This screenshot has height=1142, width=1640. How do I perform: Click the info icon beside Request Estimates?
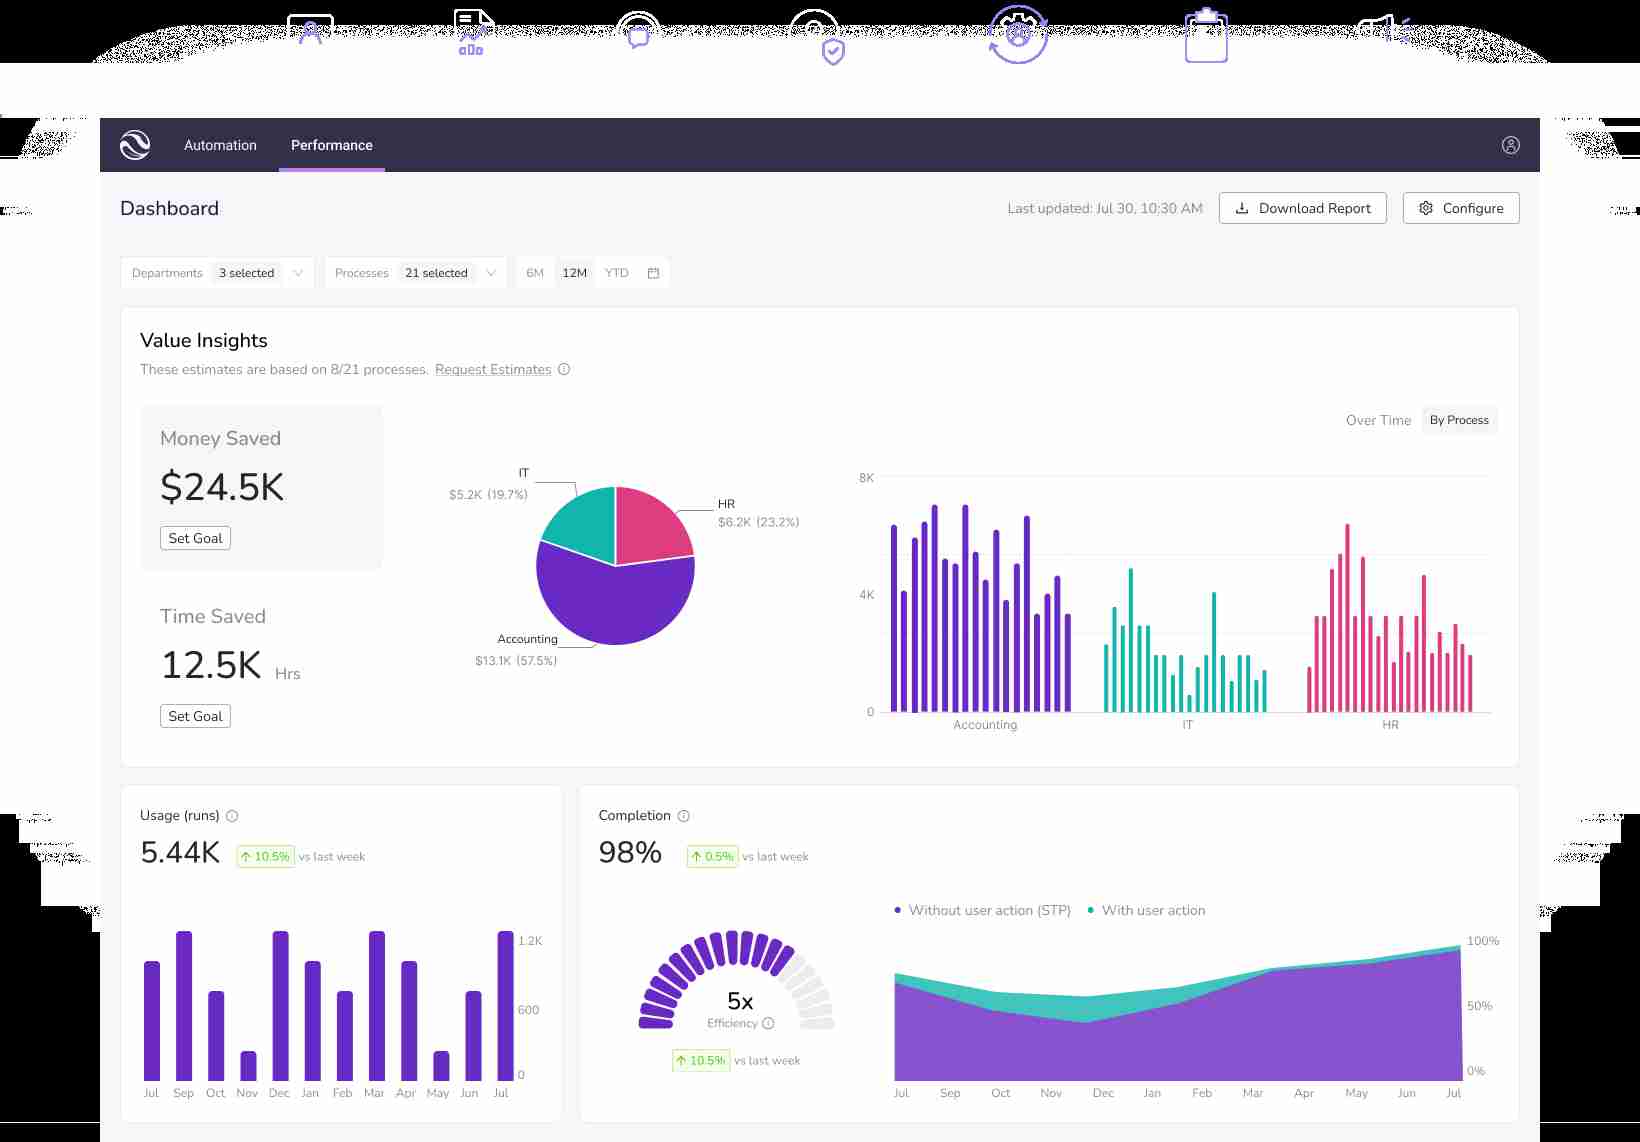click(x=564, y=369)
